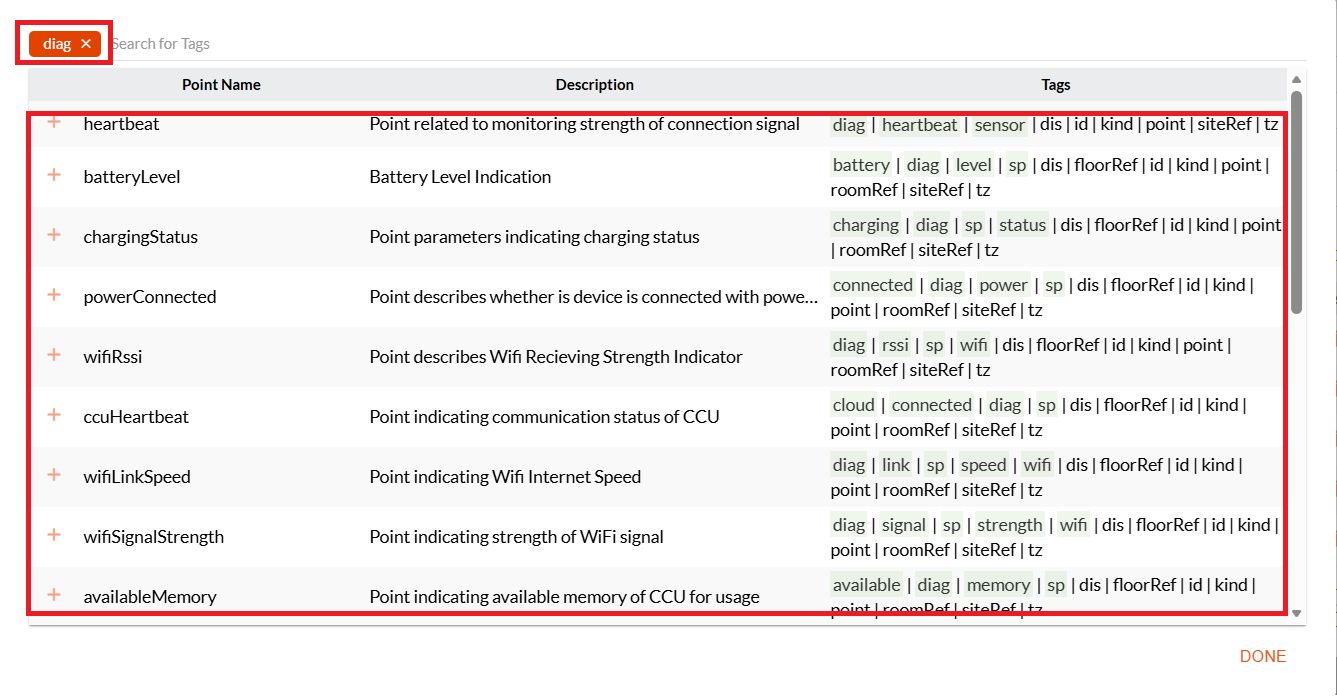Viewport: 1337px width, 697px height.
Task: Click plus icon next to chargingStatus
Action: (54, 235)
